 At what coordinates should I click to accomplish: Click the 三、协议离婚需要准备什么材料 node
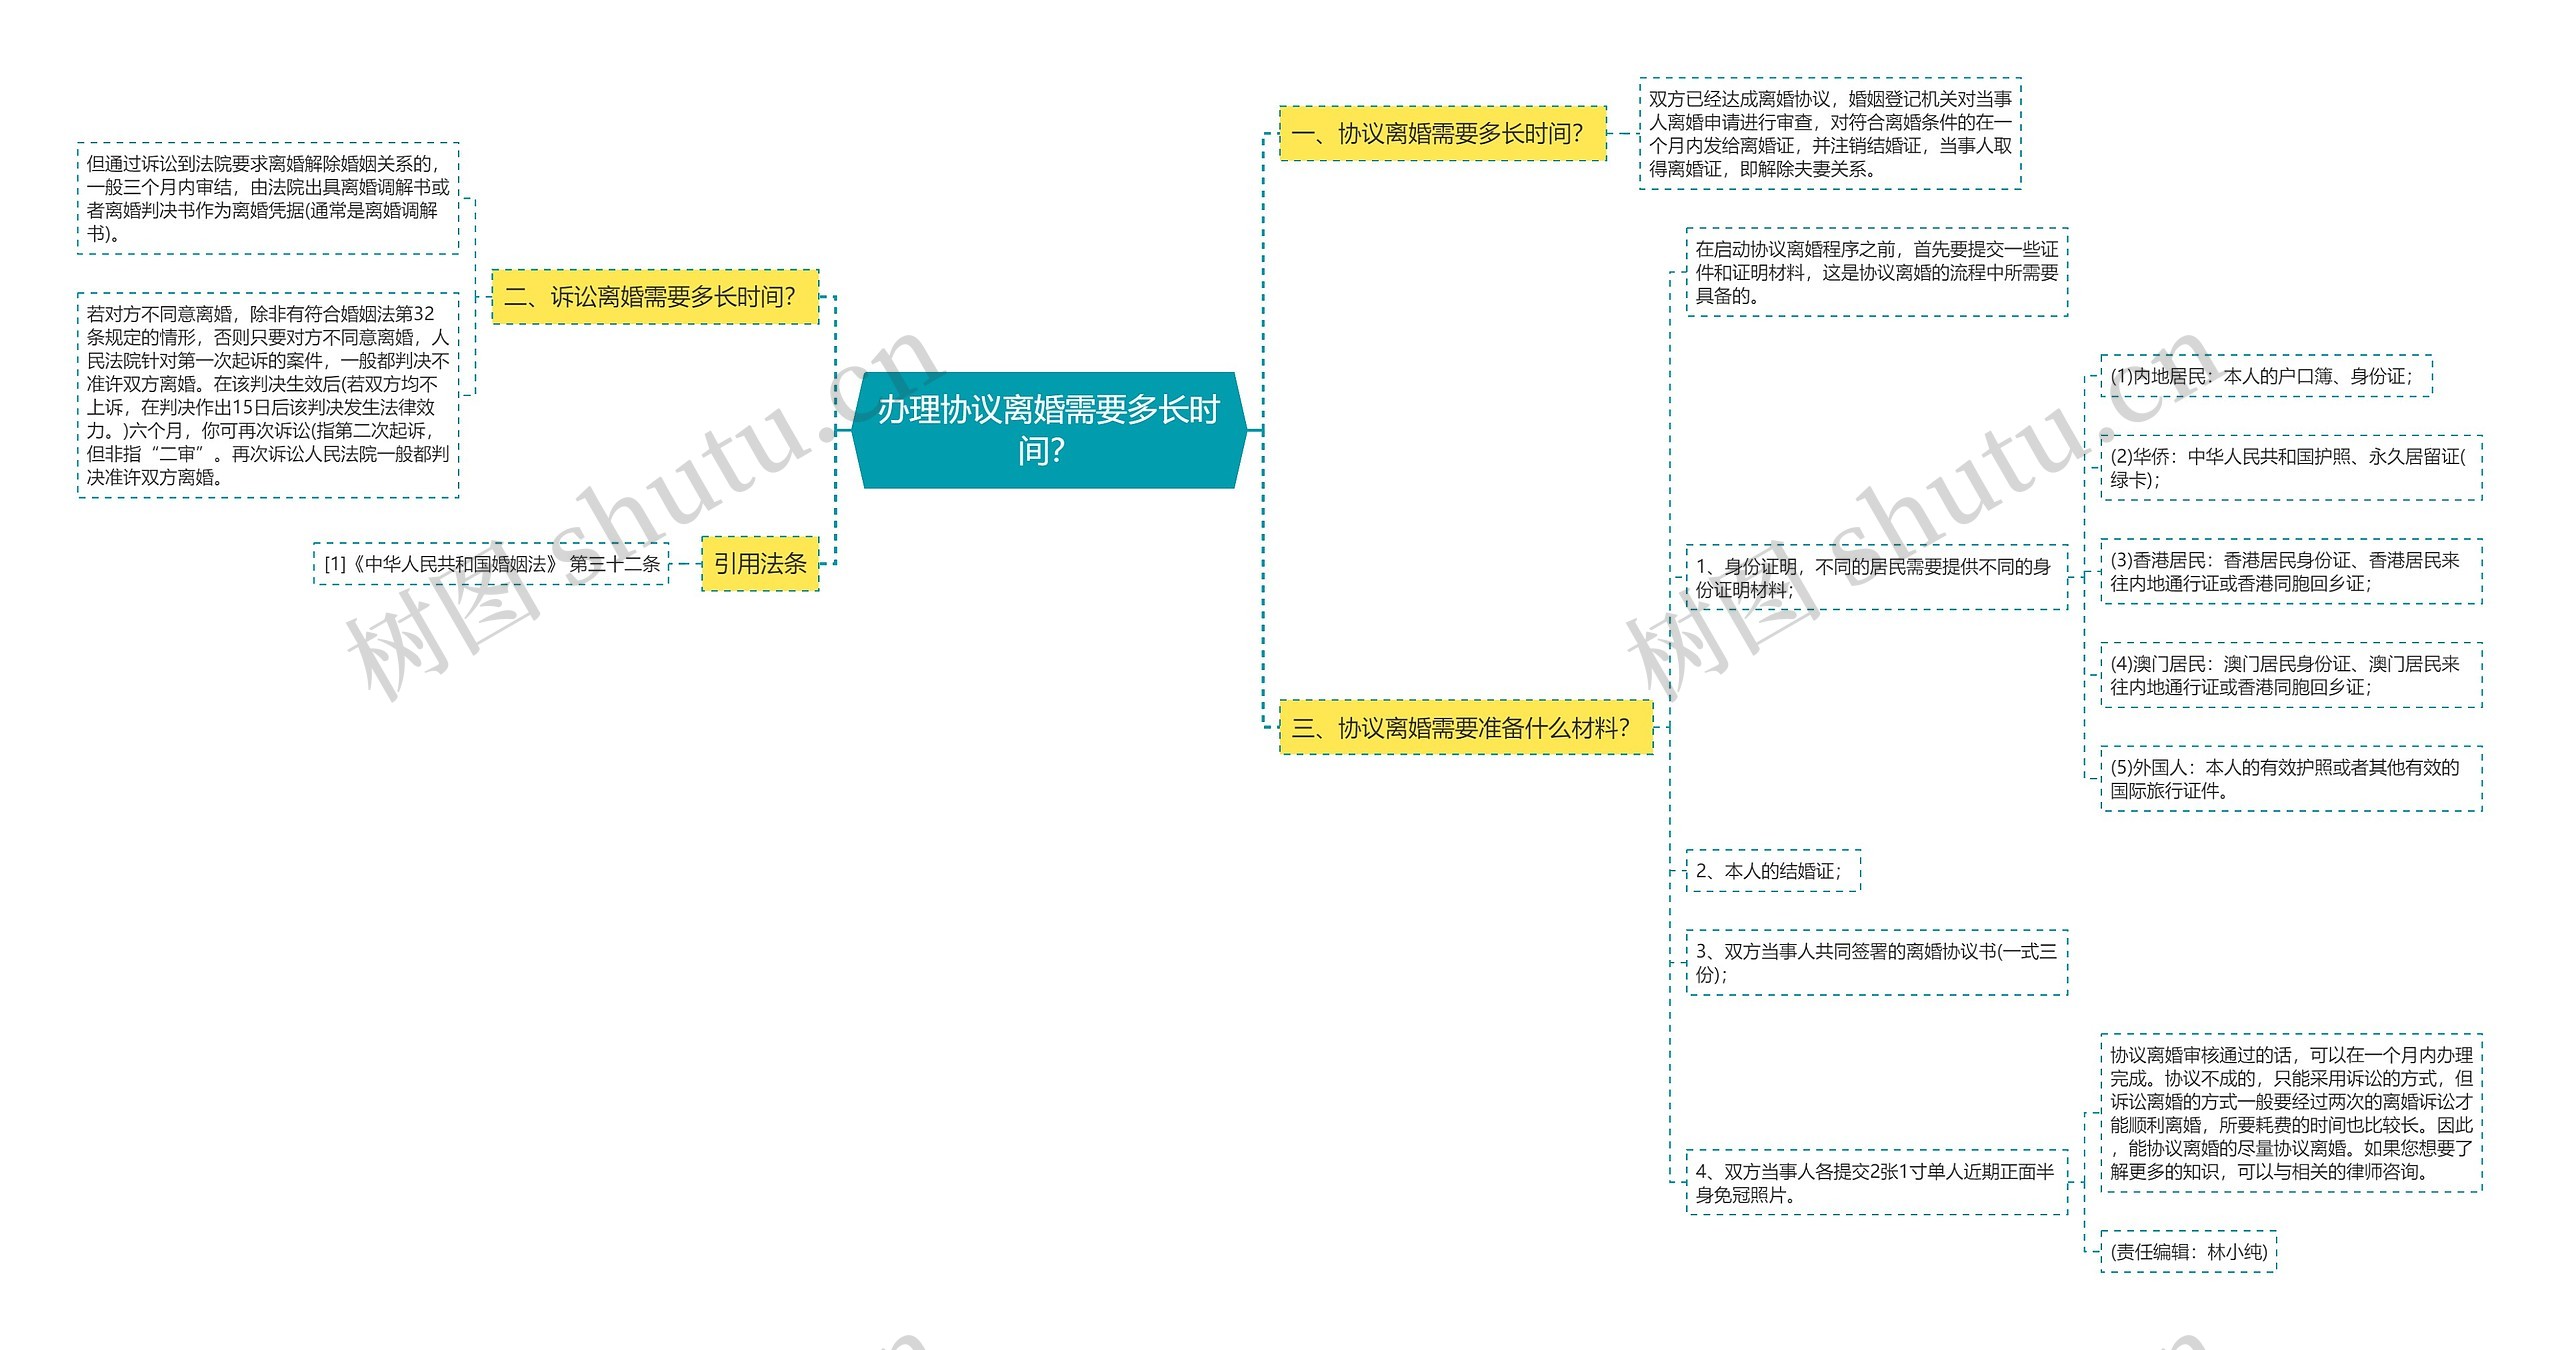pyautogui.click(x=1465, y=727)
